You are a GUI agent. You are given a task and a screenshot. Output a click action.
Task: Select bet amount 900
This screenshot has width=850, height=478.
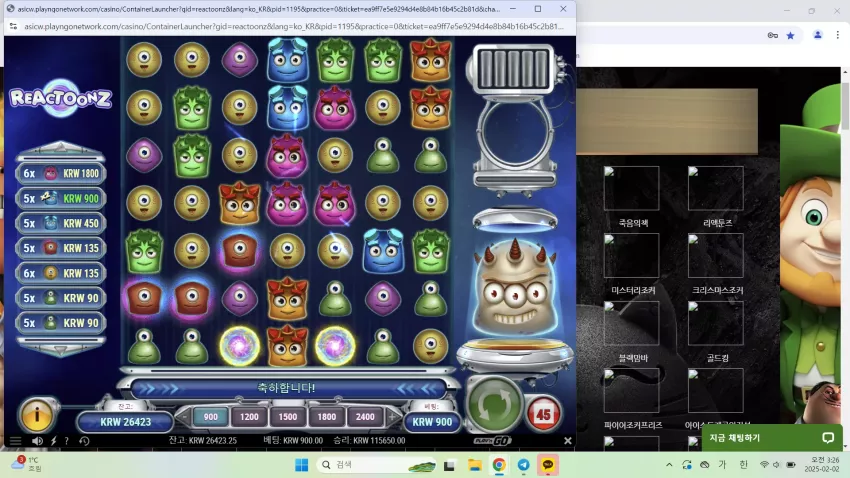(210, 417)
